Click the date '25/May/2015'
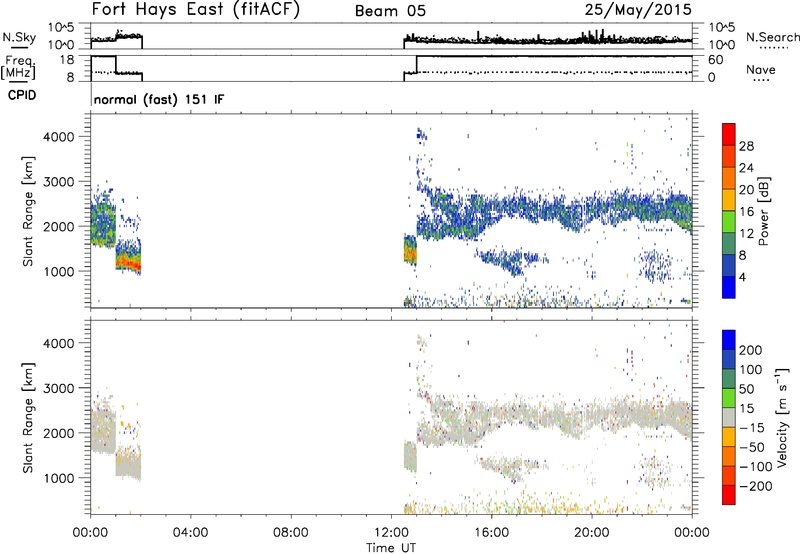This screenshot has height=554, width=800. tap(638, 10)
